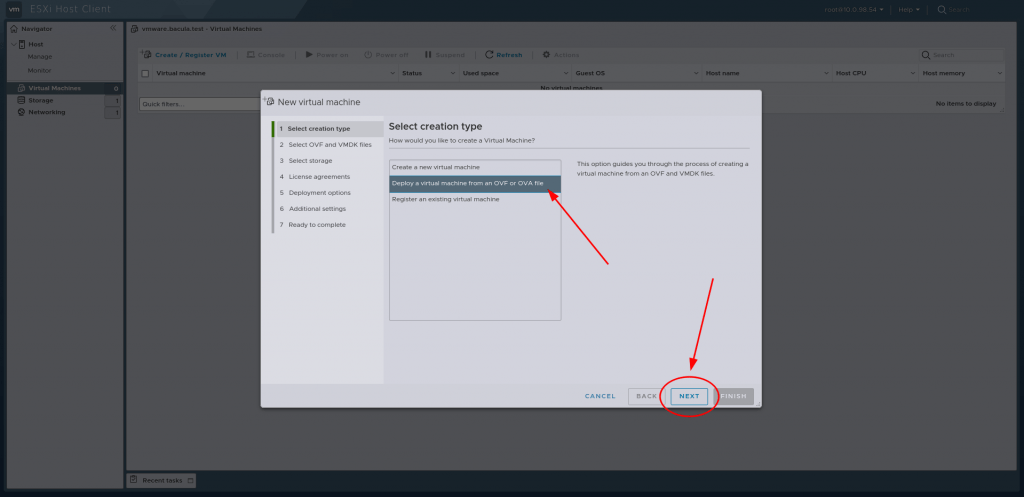The image size is (1024, 497).
Task: Collapse the Navigator panel with double-chevron
Action: click(113, 28)
